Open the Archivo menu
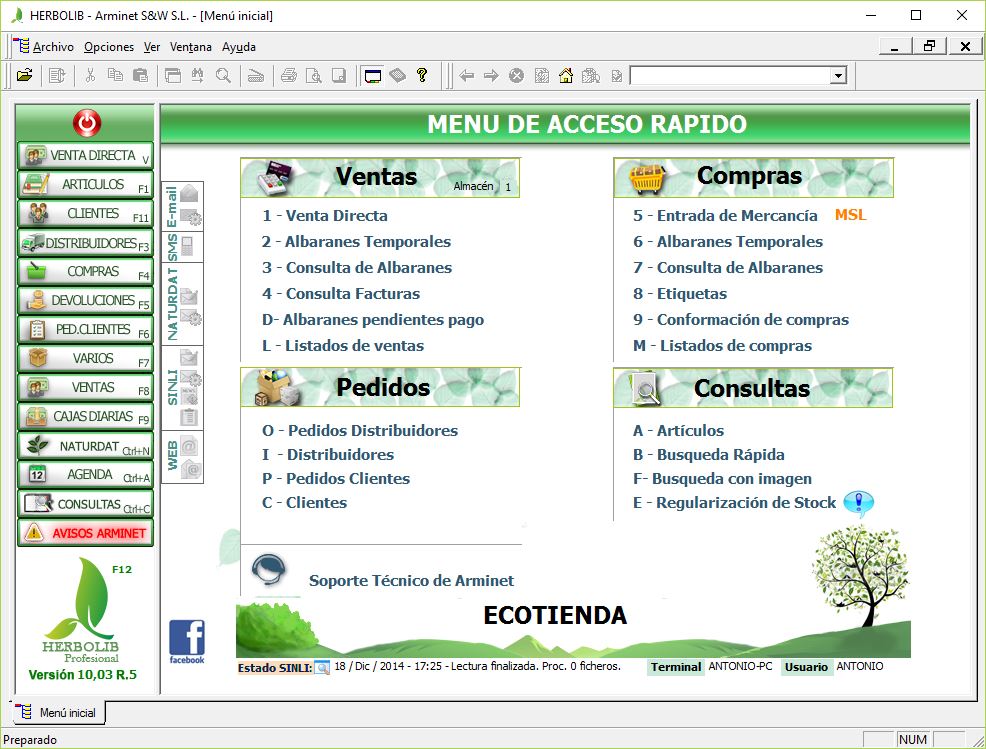This screenshot has height=749, width=986. (x=53, y=47)
